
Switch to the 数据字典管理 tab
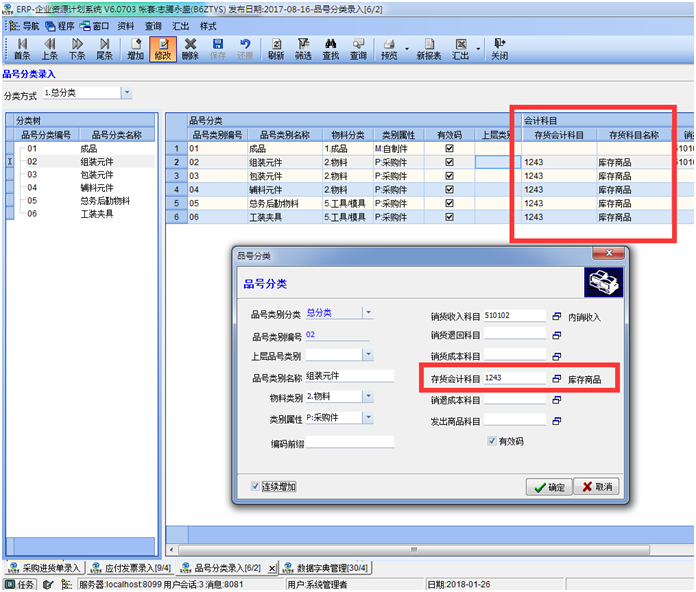327,568
